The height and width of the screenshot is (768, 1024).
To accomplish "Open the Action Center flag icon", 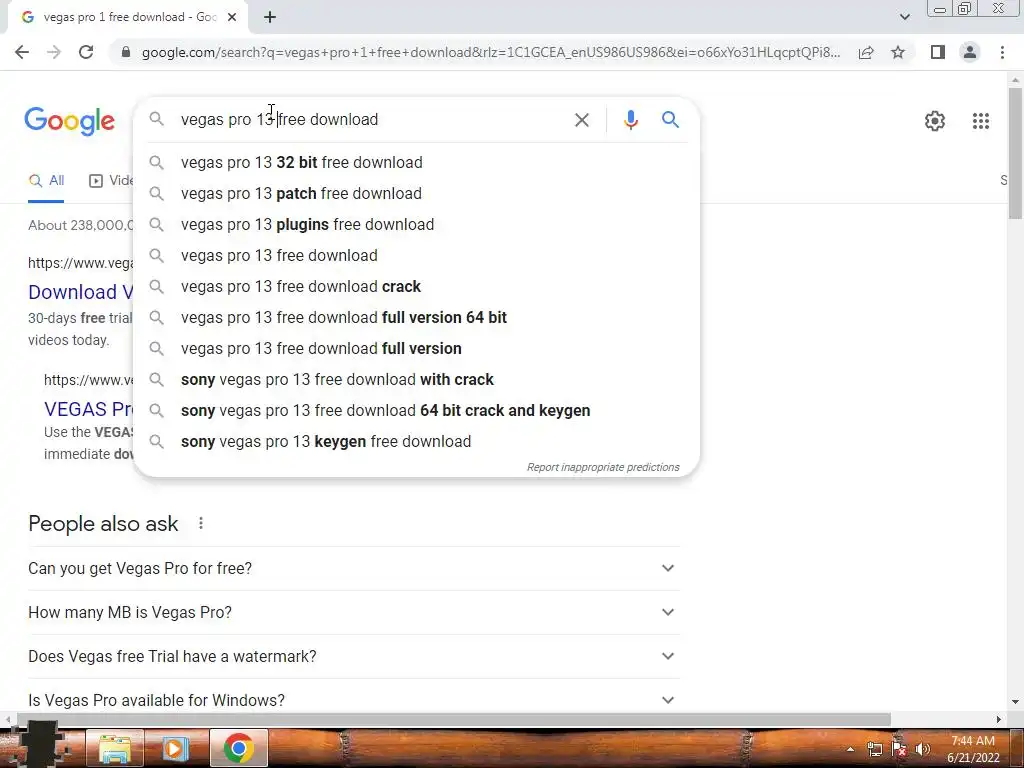I will pyautogui.click(x=899, y=749).
